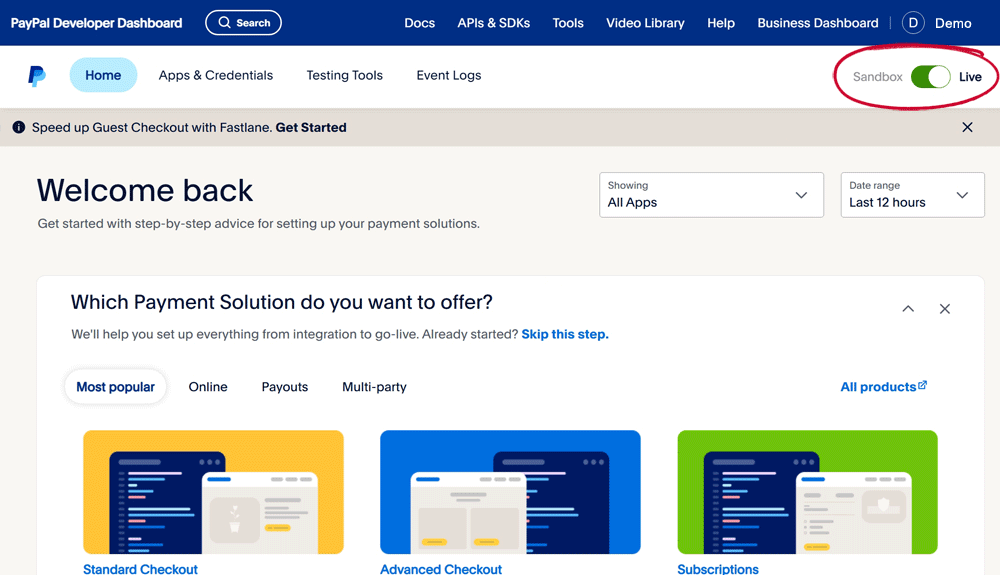
Task: Click the PayPal logo icon
Action: (x=37, y=76)
